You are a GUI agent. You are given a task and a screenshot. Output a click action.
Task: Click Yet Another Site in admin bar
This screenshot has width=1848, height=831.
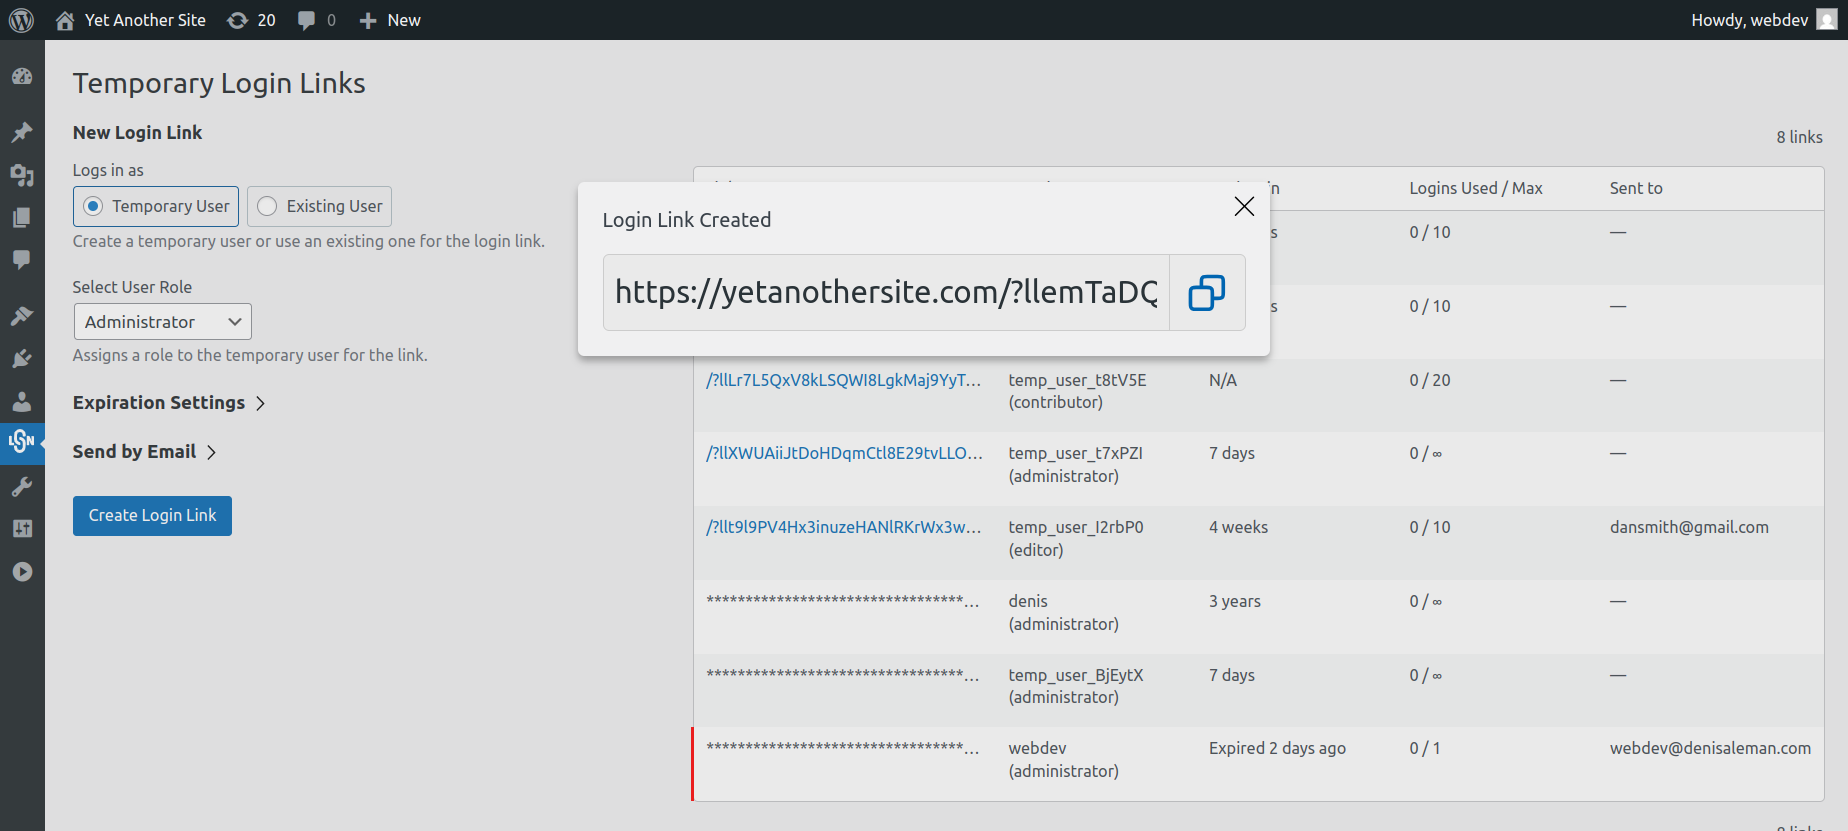(x=145, y=20)
